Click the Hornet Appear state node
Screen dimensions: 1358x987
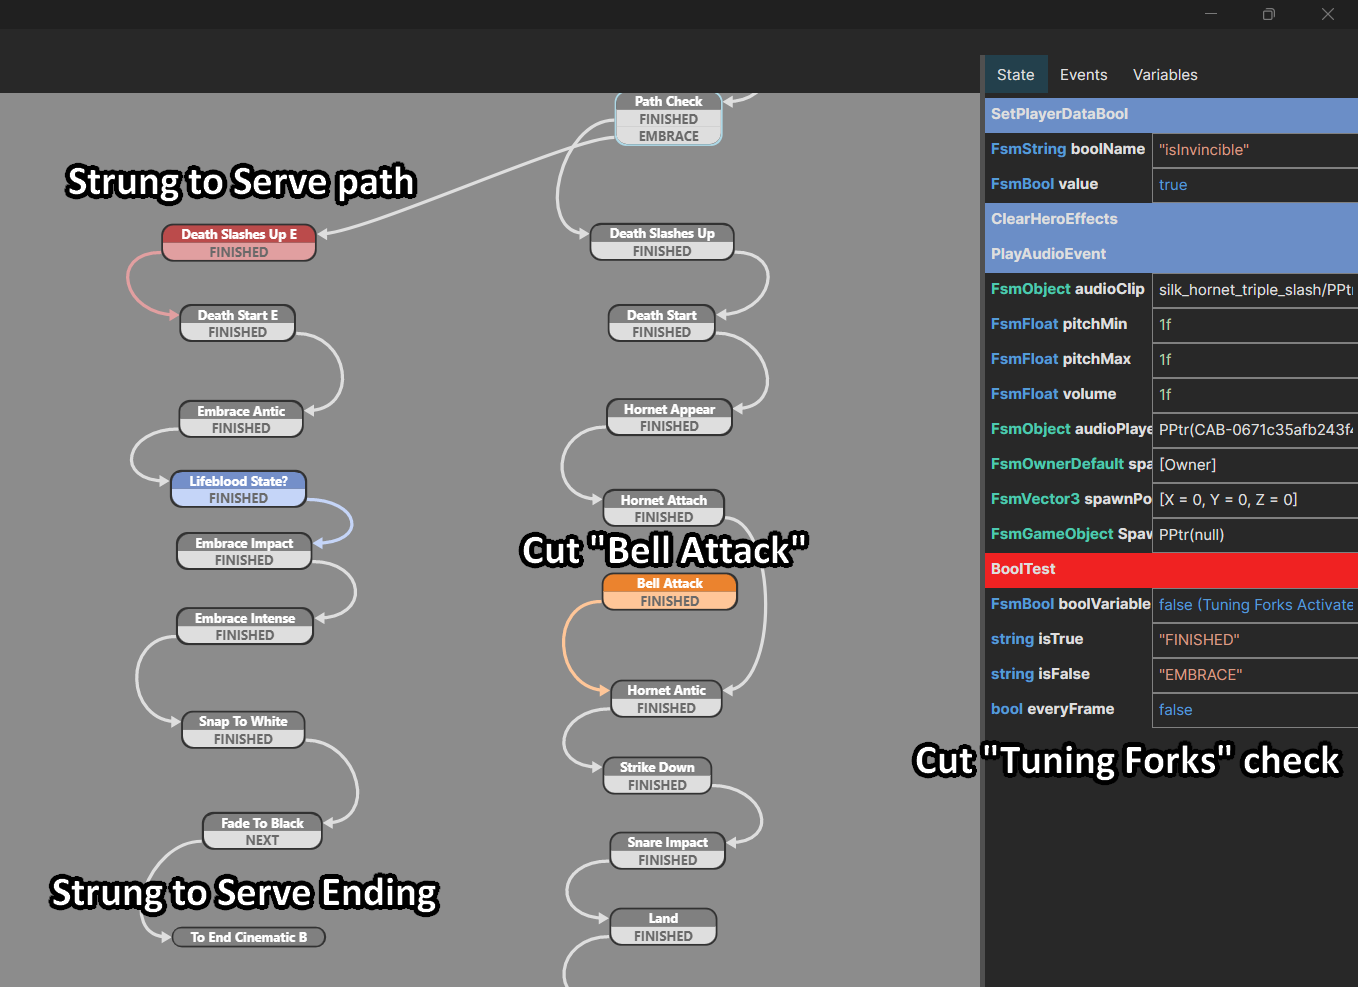click(x=669, y=410)
